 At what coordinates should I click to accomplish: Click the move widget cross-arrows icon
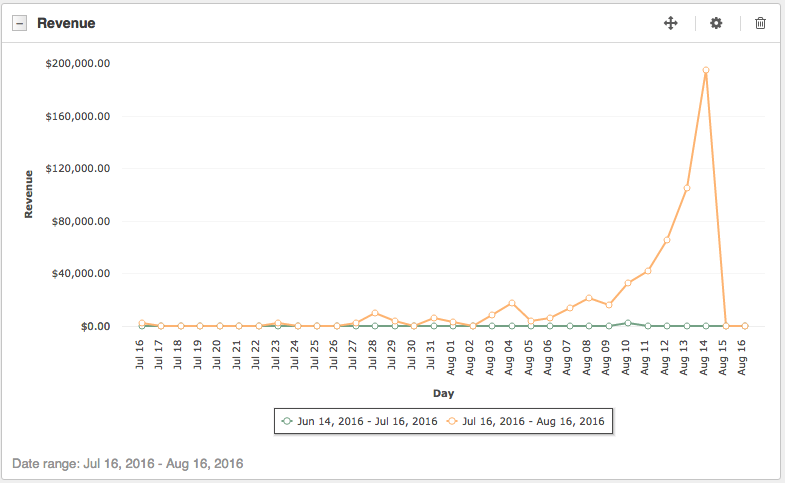point(670,23)
